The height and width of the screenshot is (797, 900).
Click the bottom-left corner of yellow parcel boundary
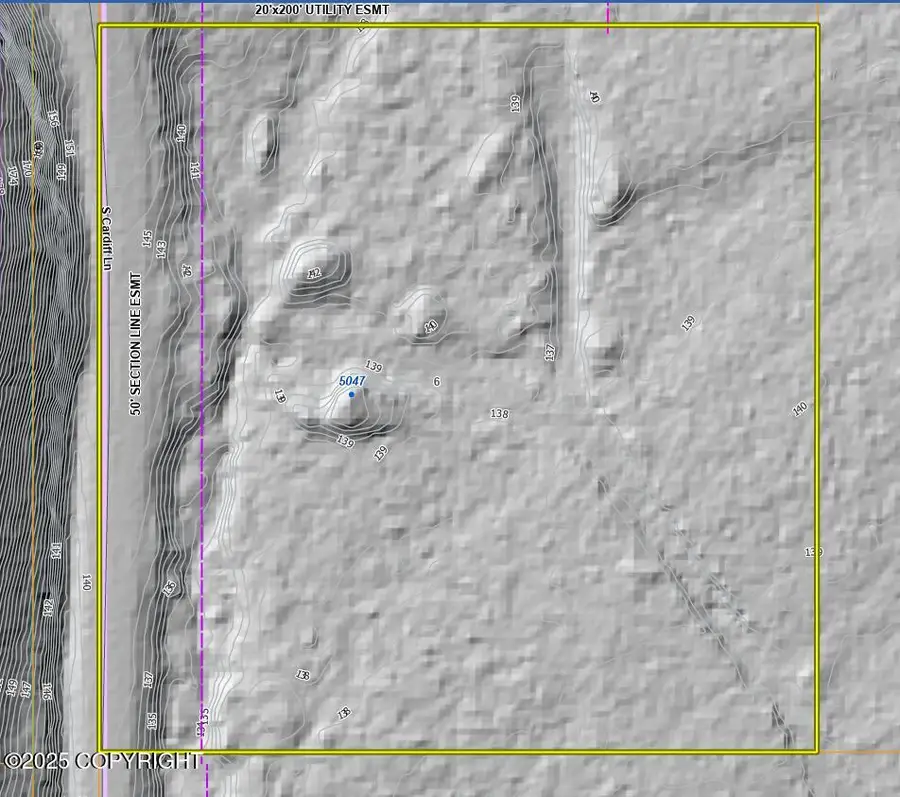[100, 751]
